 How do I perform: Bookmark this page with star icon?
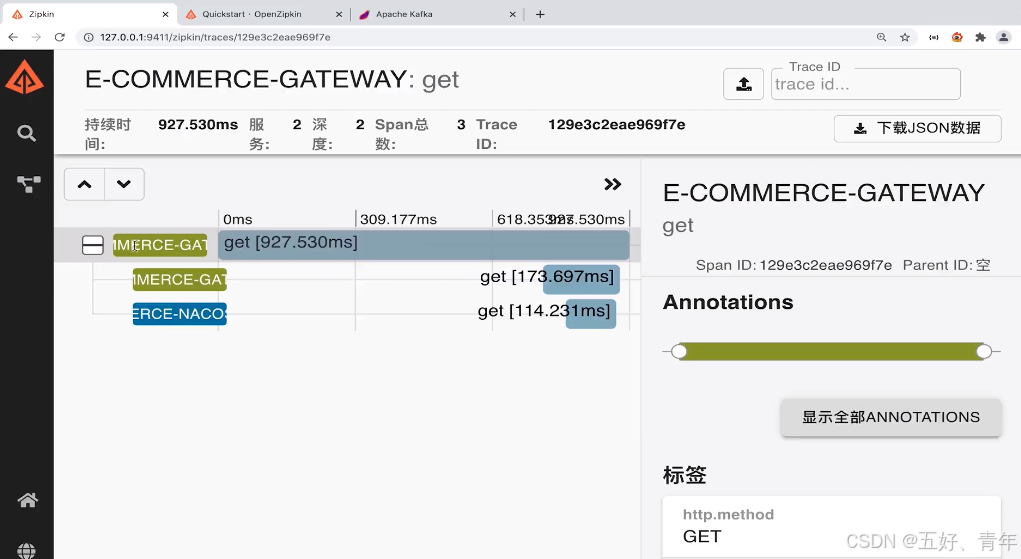[x=904, y=37]
